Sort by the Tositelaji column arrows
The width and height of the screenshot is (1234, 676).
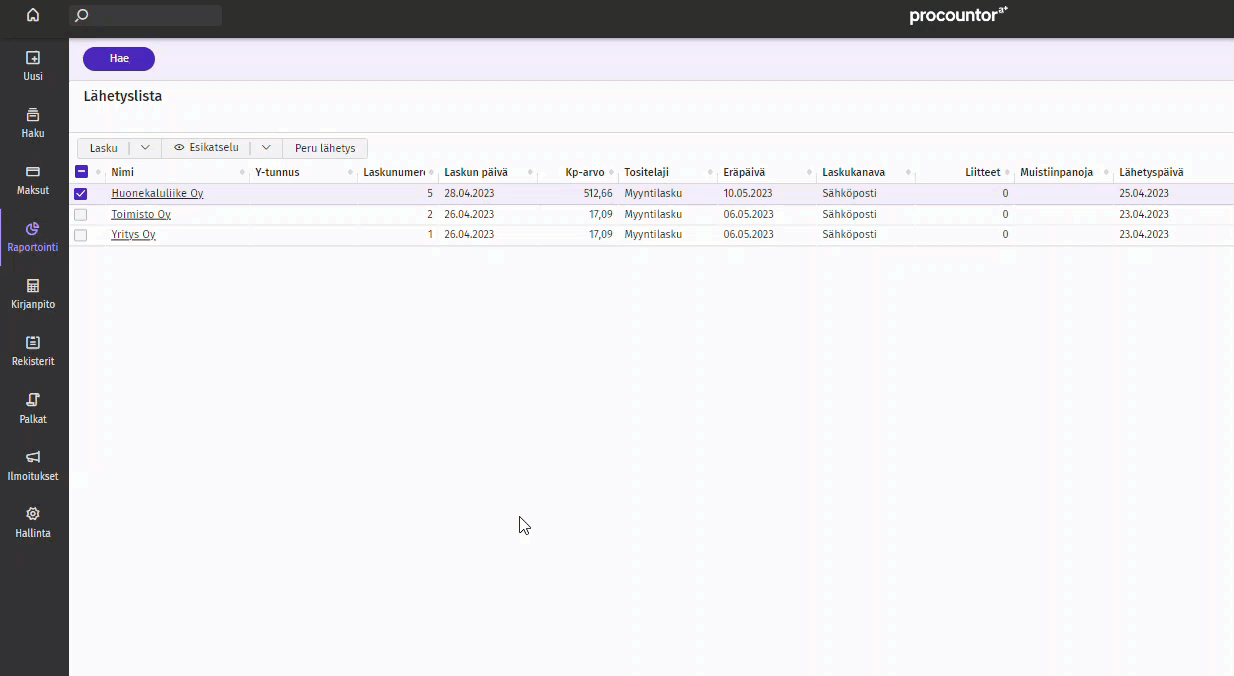(x=710, y=173)
